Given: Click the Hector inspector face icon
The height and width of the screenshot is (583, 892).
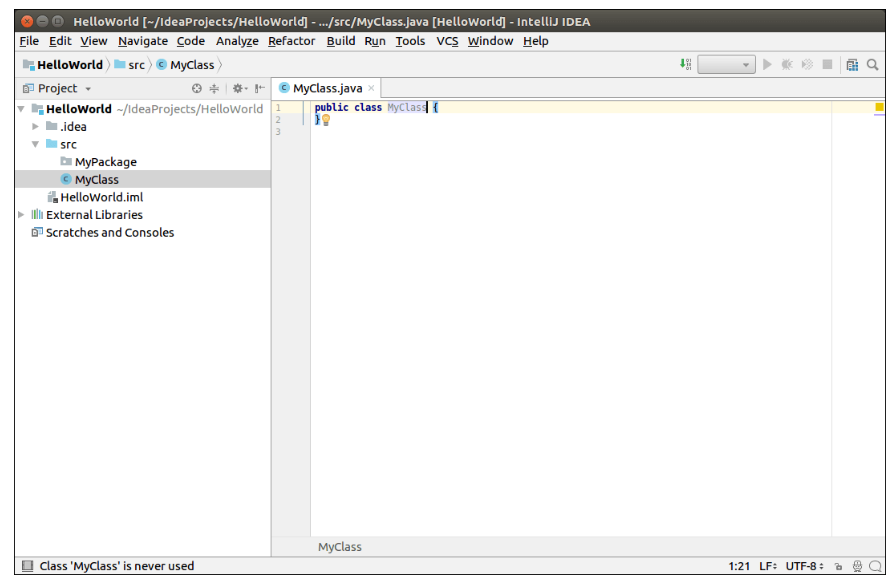Looking at the screenshot, I should click(857, 566).
